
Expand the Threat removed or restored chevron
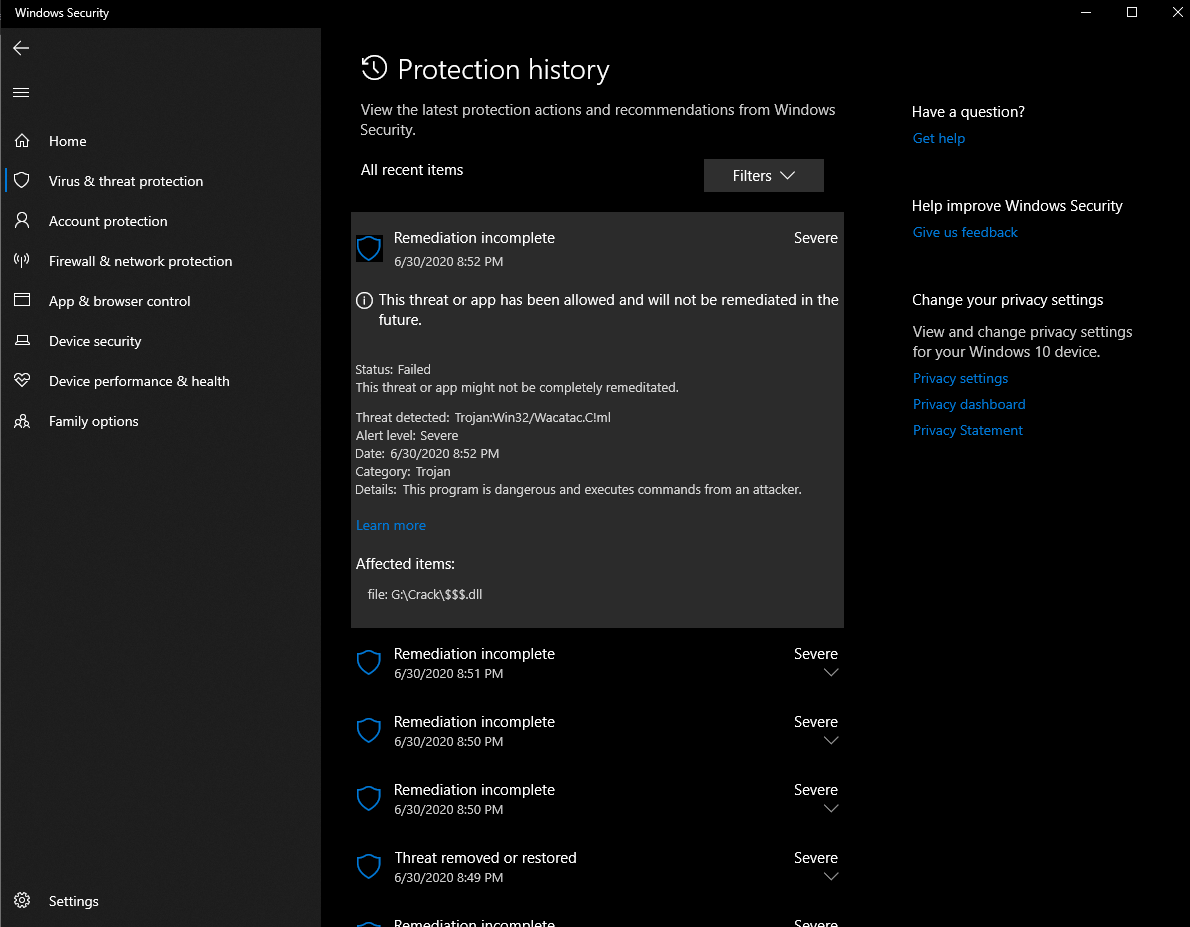[831, 876]
